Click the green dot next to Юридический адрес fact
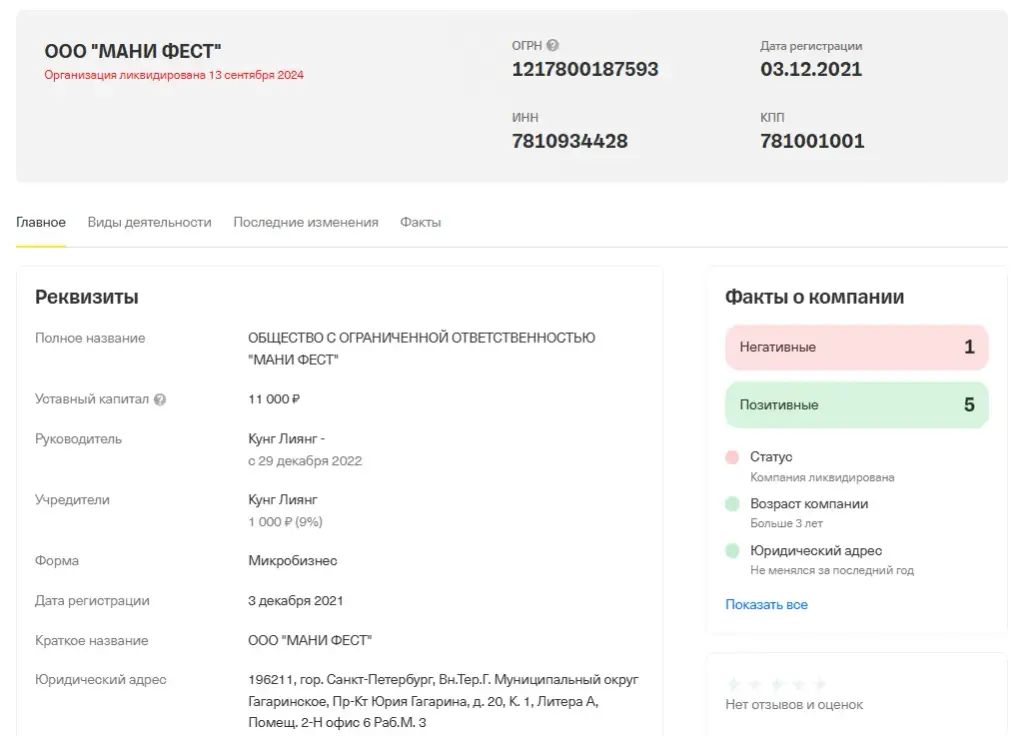 [732, 551]
